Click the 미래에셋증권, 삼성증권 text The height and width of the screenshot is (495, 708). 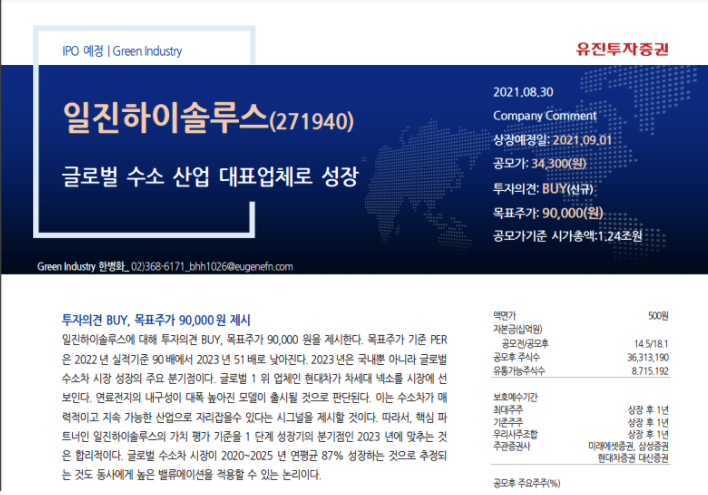(x=628, y=446)
